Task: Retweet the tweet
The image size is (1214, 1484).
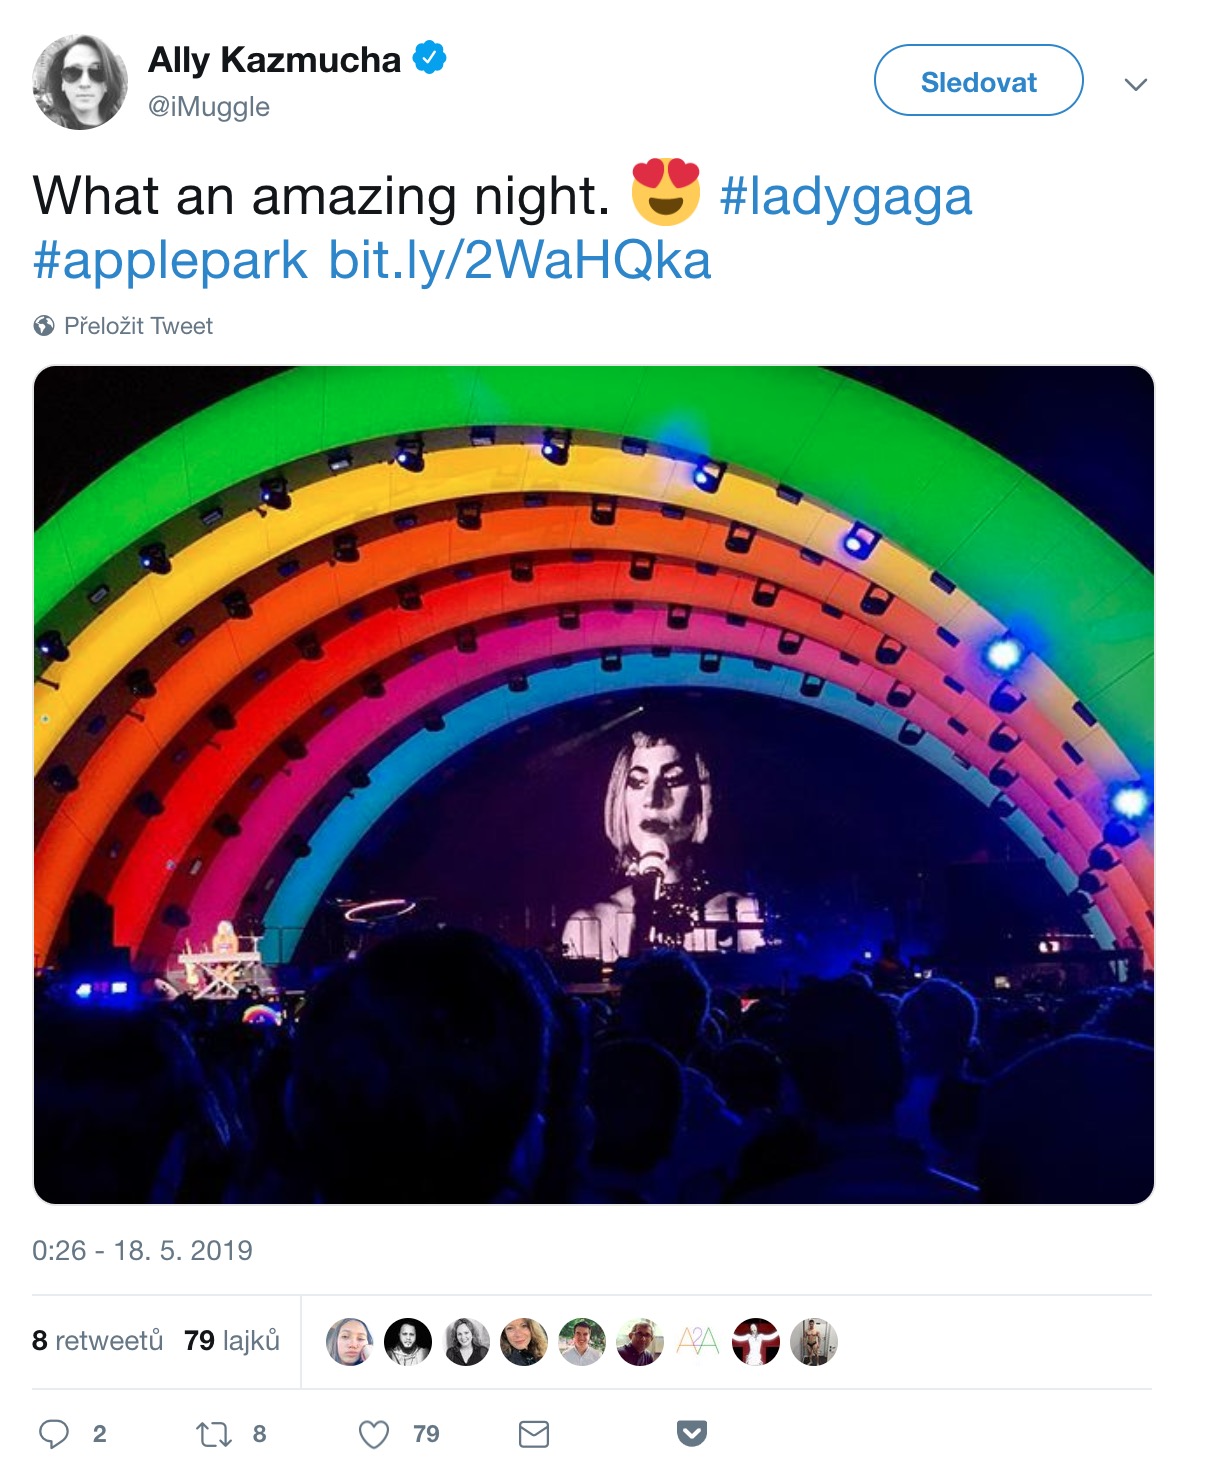Action: coord(214,1434)
